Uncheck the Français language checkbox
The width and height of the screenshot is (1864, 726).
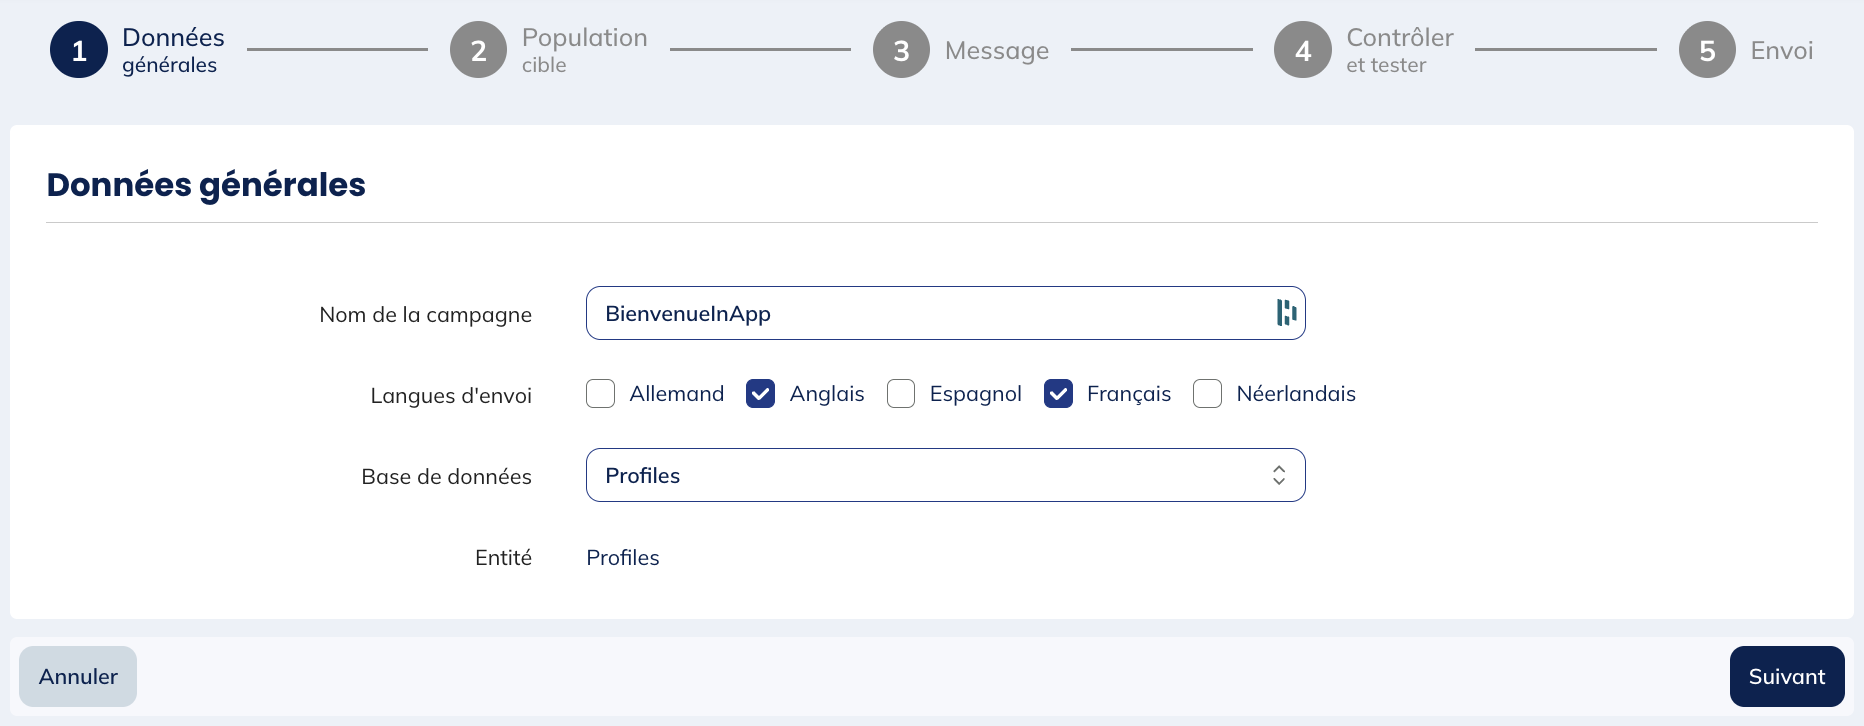[x=1058, y=394]
